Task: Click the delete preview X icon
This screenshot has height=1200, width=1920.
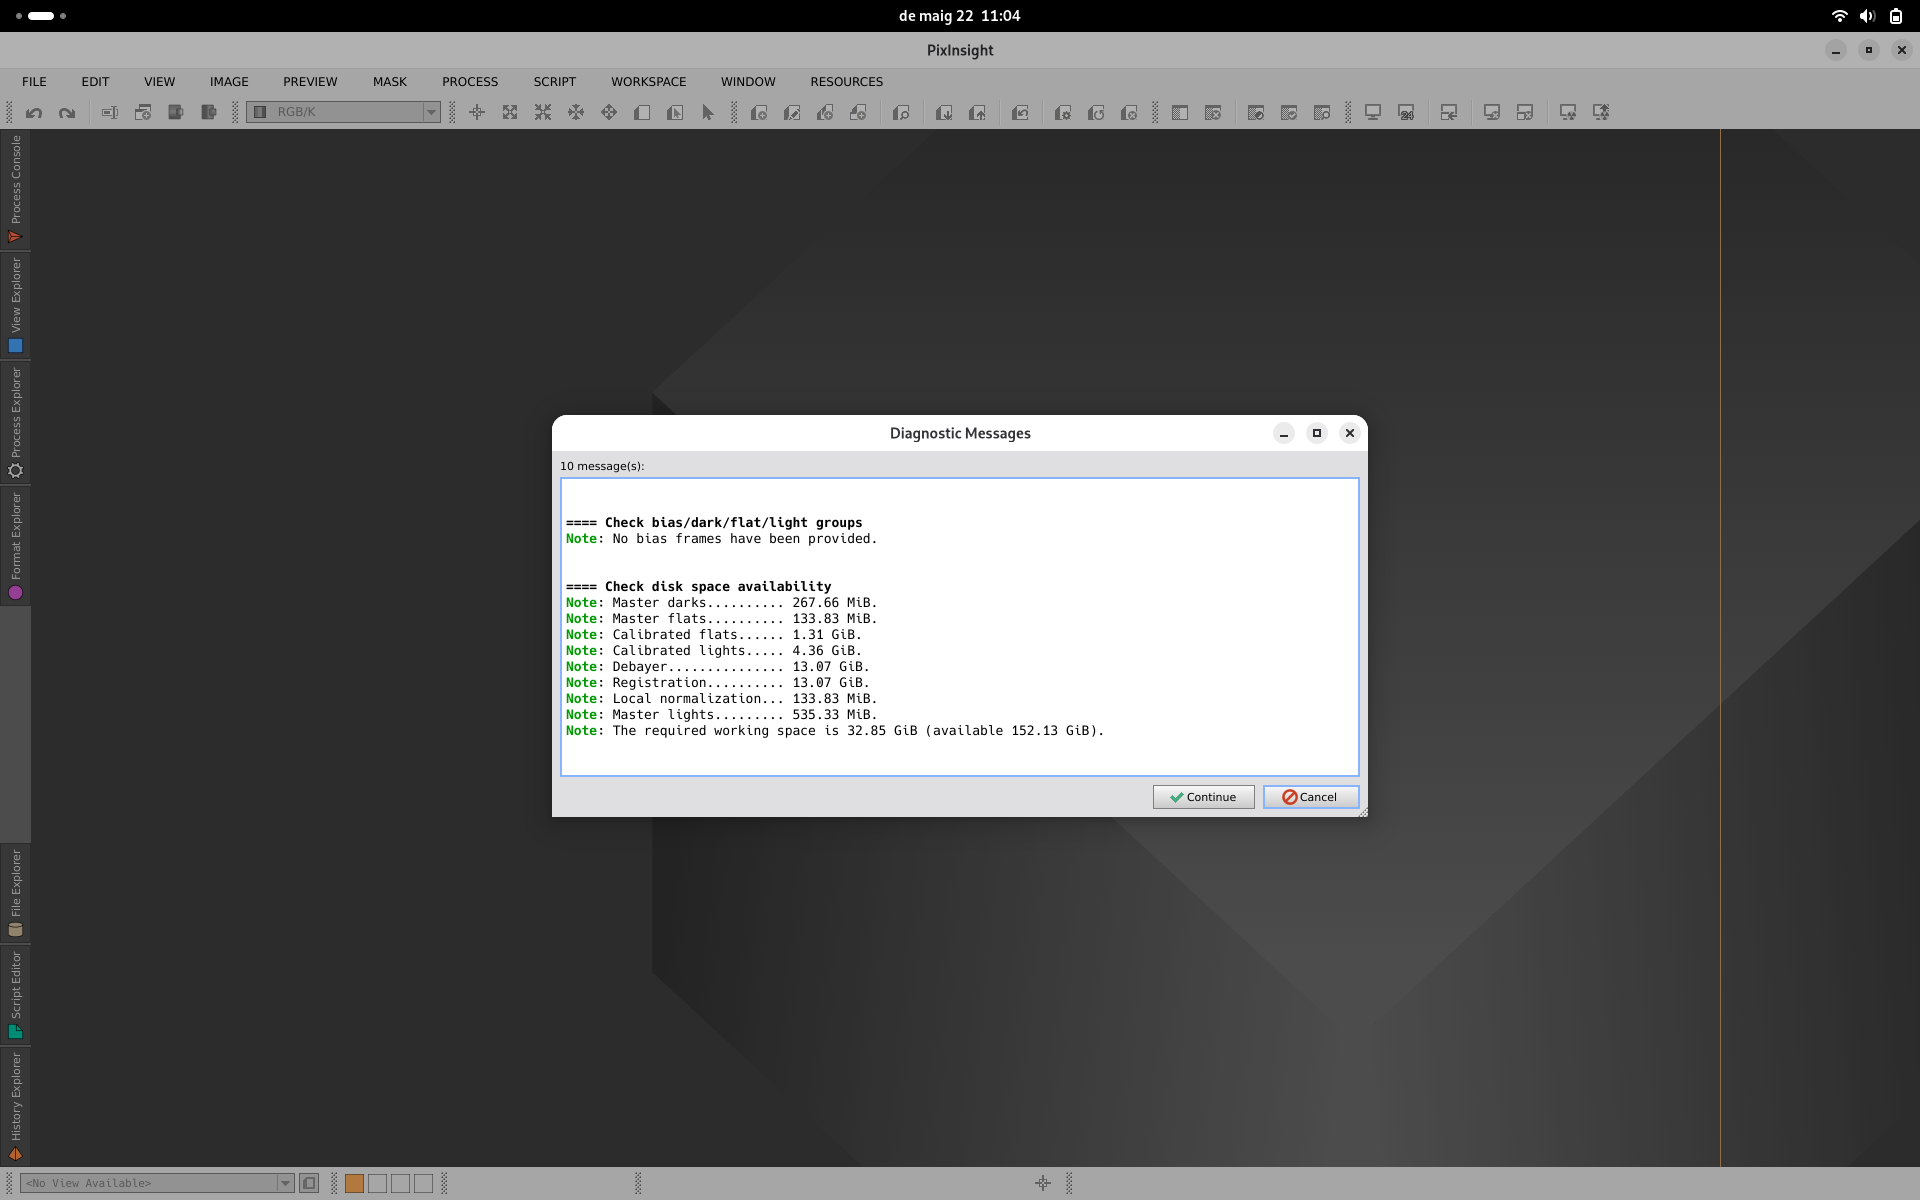Action: point(1129,113)
